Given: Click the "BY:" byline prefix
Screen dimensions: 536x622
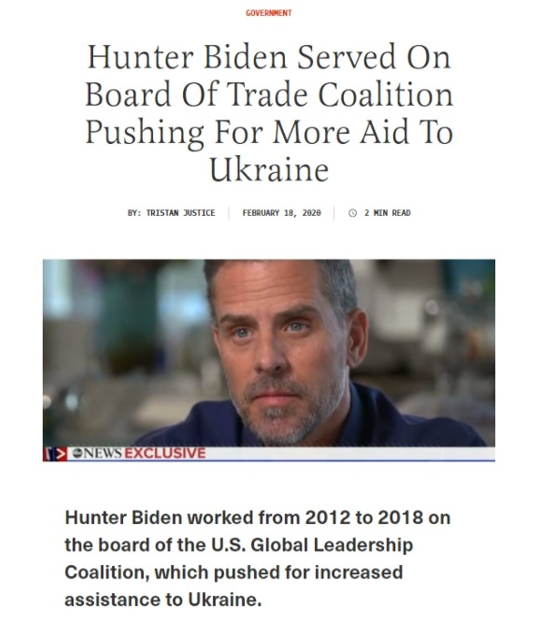Looking at the screenshot, I should [x=134, y=213].
